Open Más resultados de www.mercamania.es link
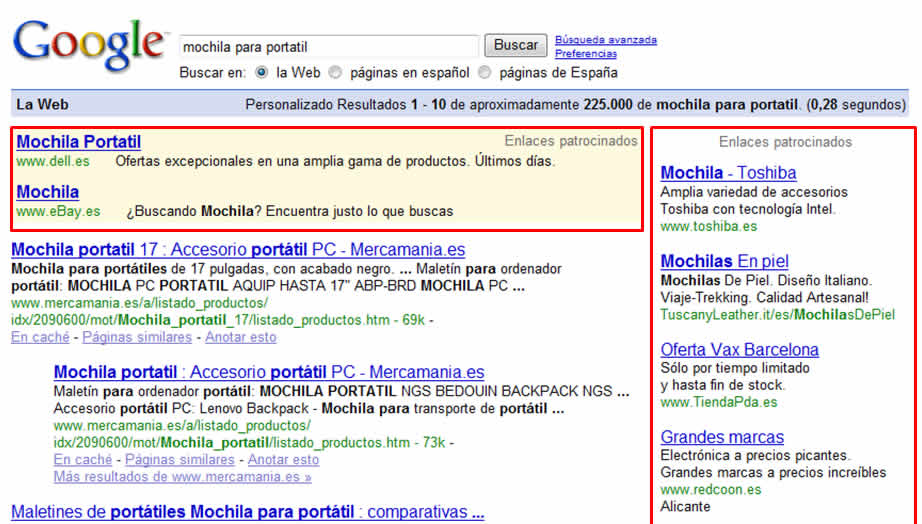The height and width of the screenshot is (524, 922). 182,476
